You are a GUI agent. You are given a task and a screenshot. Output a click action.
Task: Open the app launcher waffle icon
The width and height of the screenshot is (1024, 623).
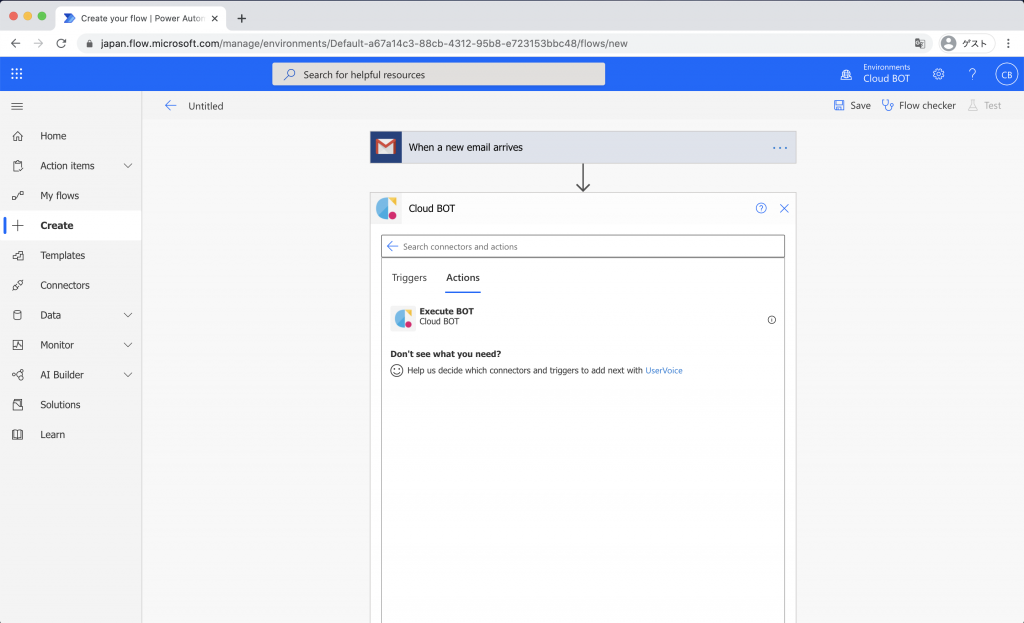tap(17, 74)
